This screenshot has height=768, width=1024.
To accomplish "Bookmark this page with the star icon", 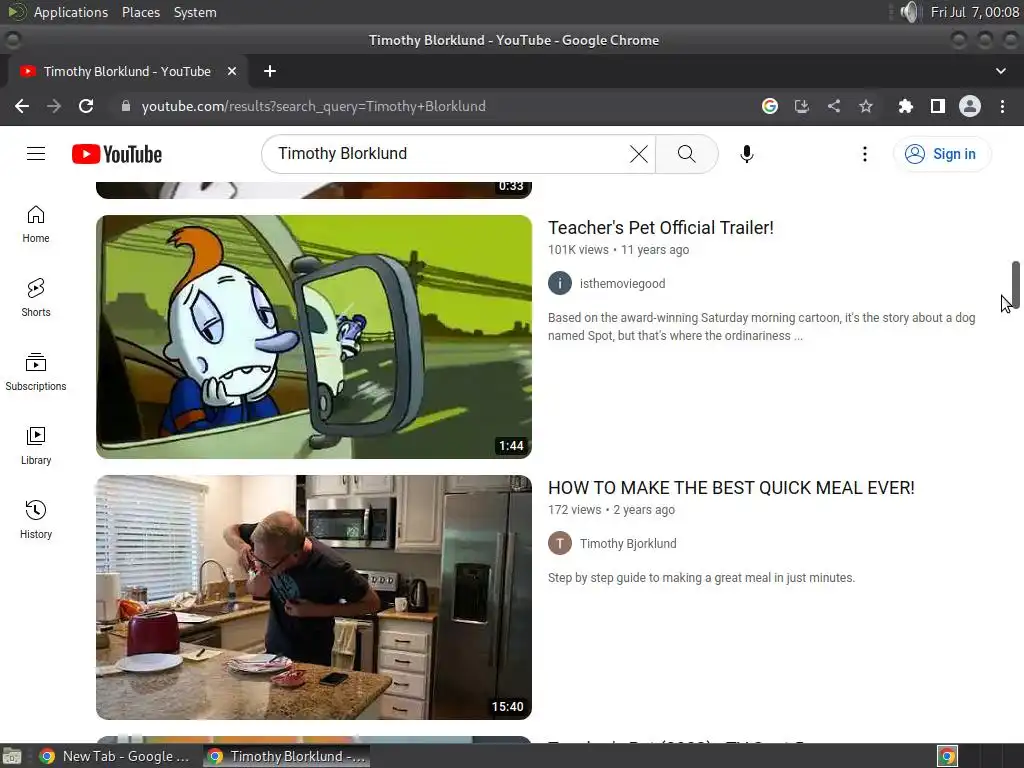I will point(866,106).
